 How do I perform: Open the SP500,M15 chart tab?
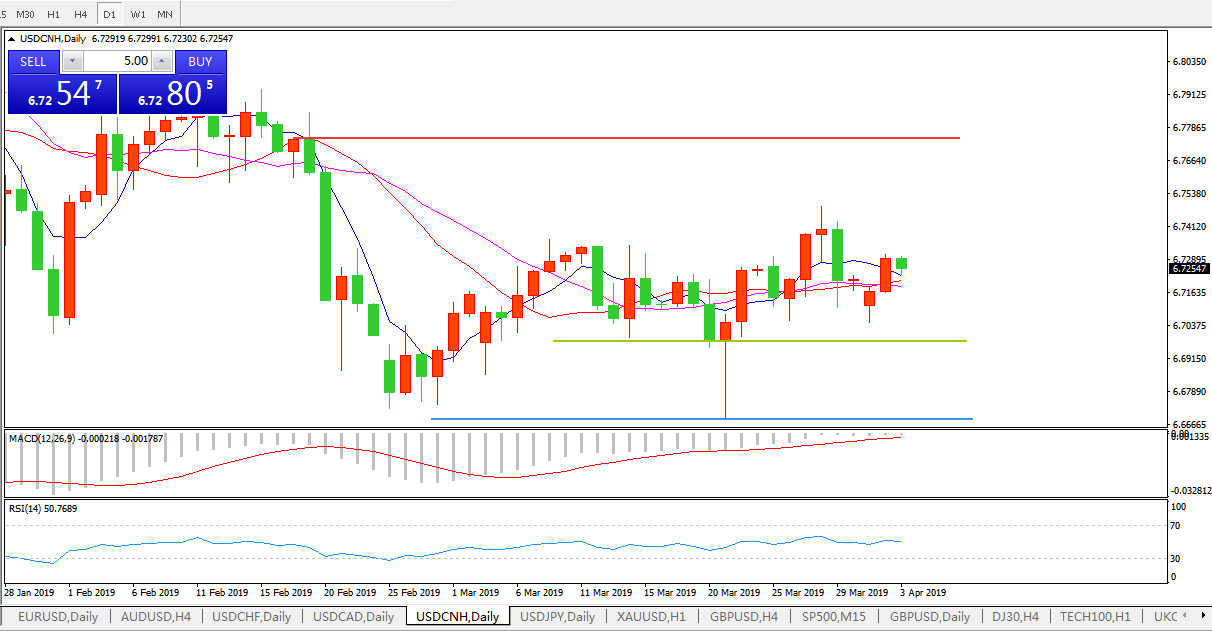click(x=834, y=617)
